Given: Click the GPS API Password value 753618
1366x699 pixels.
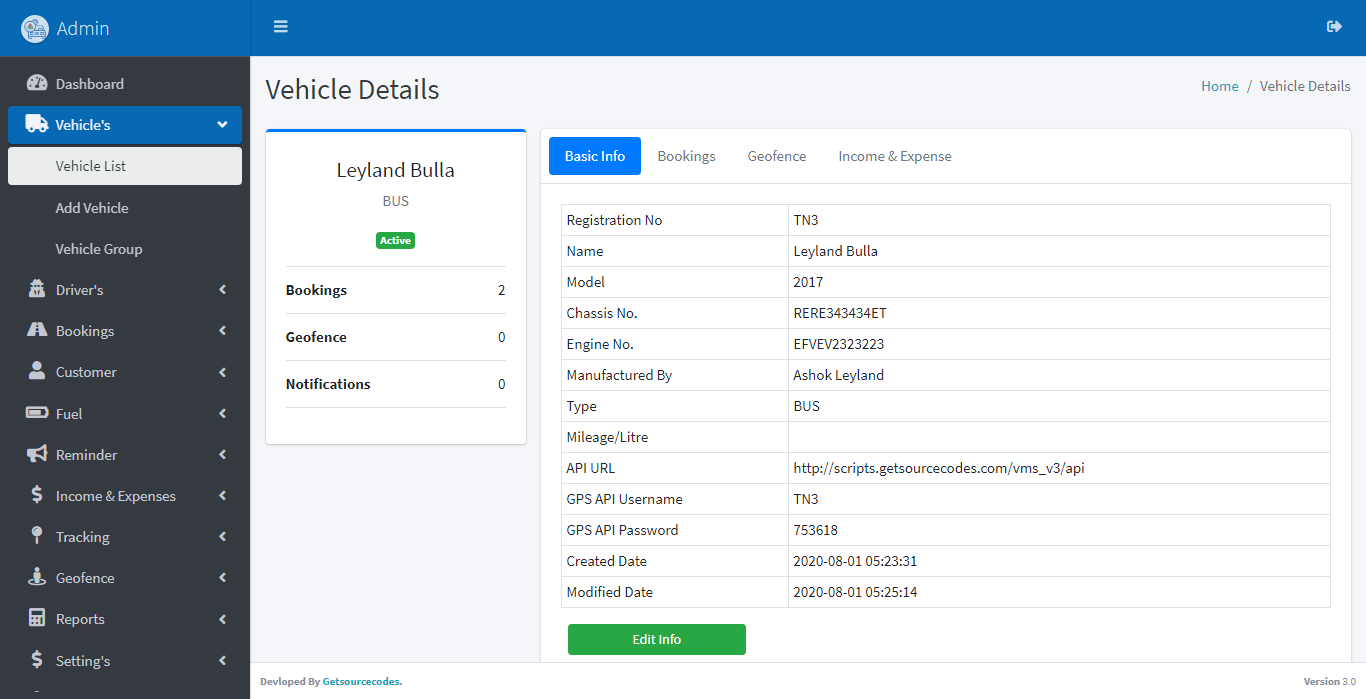Looking at the screenshot, I should pyautogui.click(x=816, y=530).
